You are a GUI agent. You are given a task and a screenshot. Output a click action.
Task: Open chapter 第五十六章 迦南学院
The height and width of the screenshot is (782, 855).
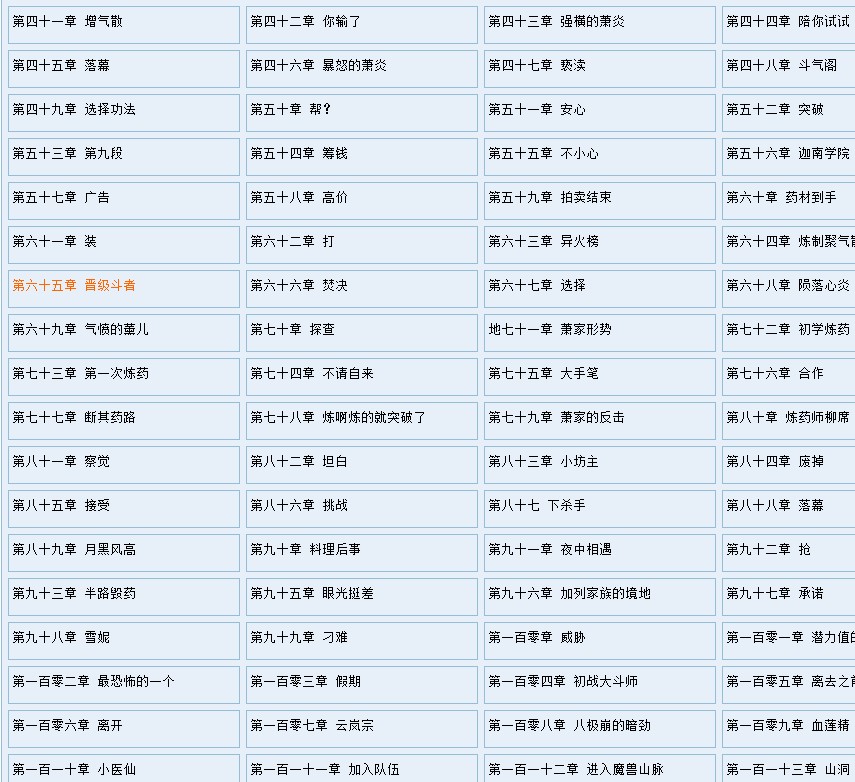788,154
